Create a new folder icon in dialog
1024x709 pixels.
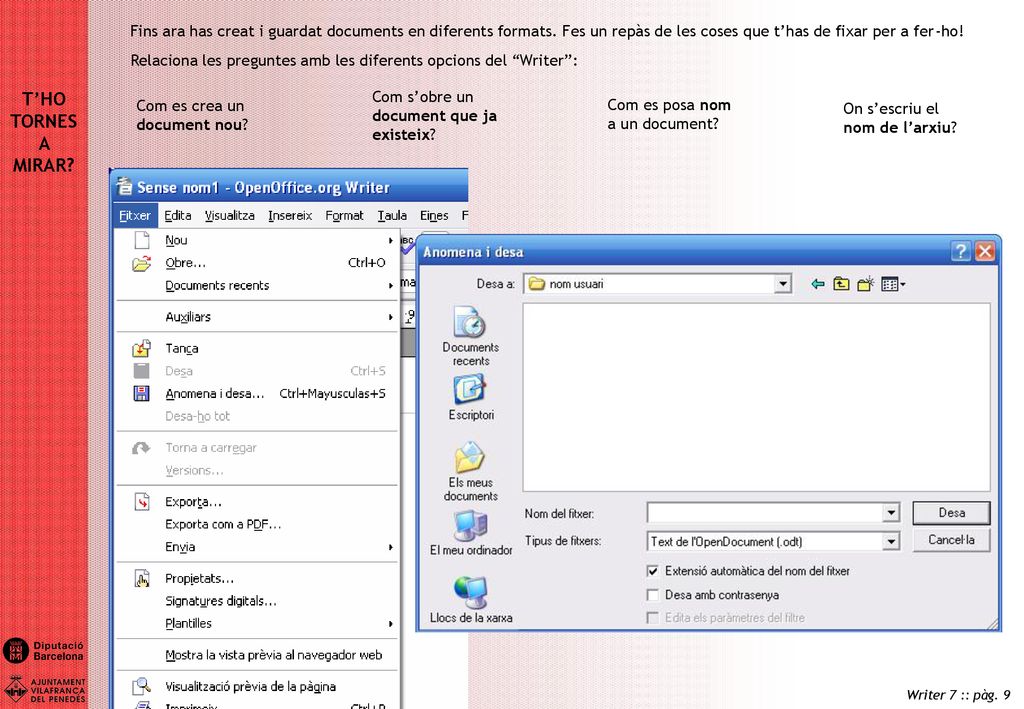tap(865, 284)
